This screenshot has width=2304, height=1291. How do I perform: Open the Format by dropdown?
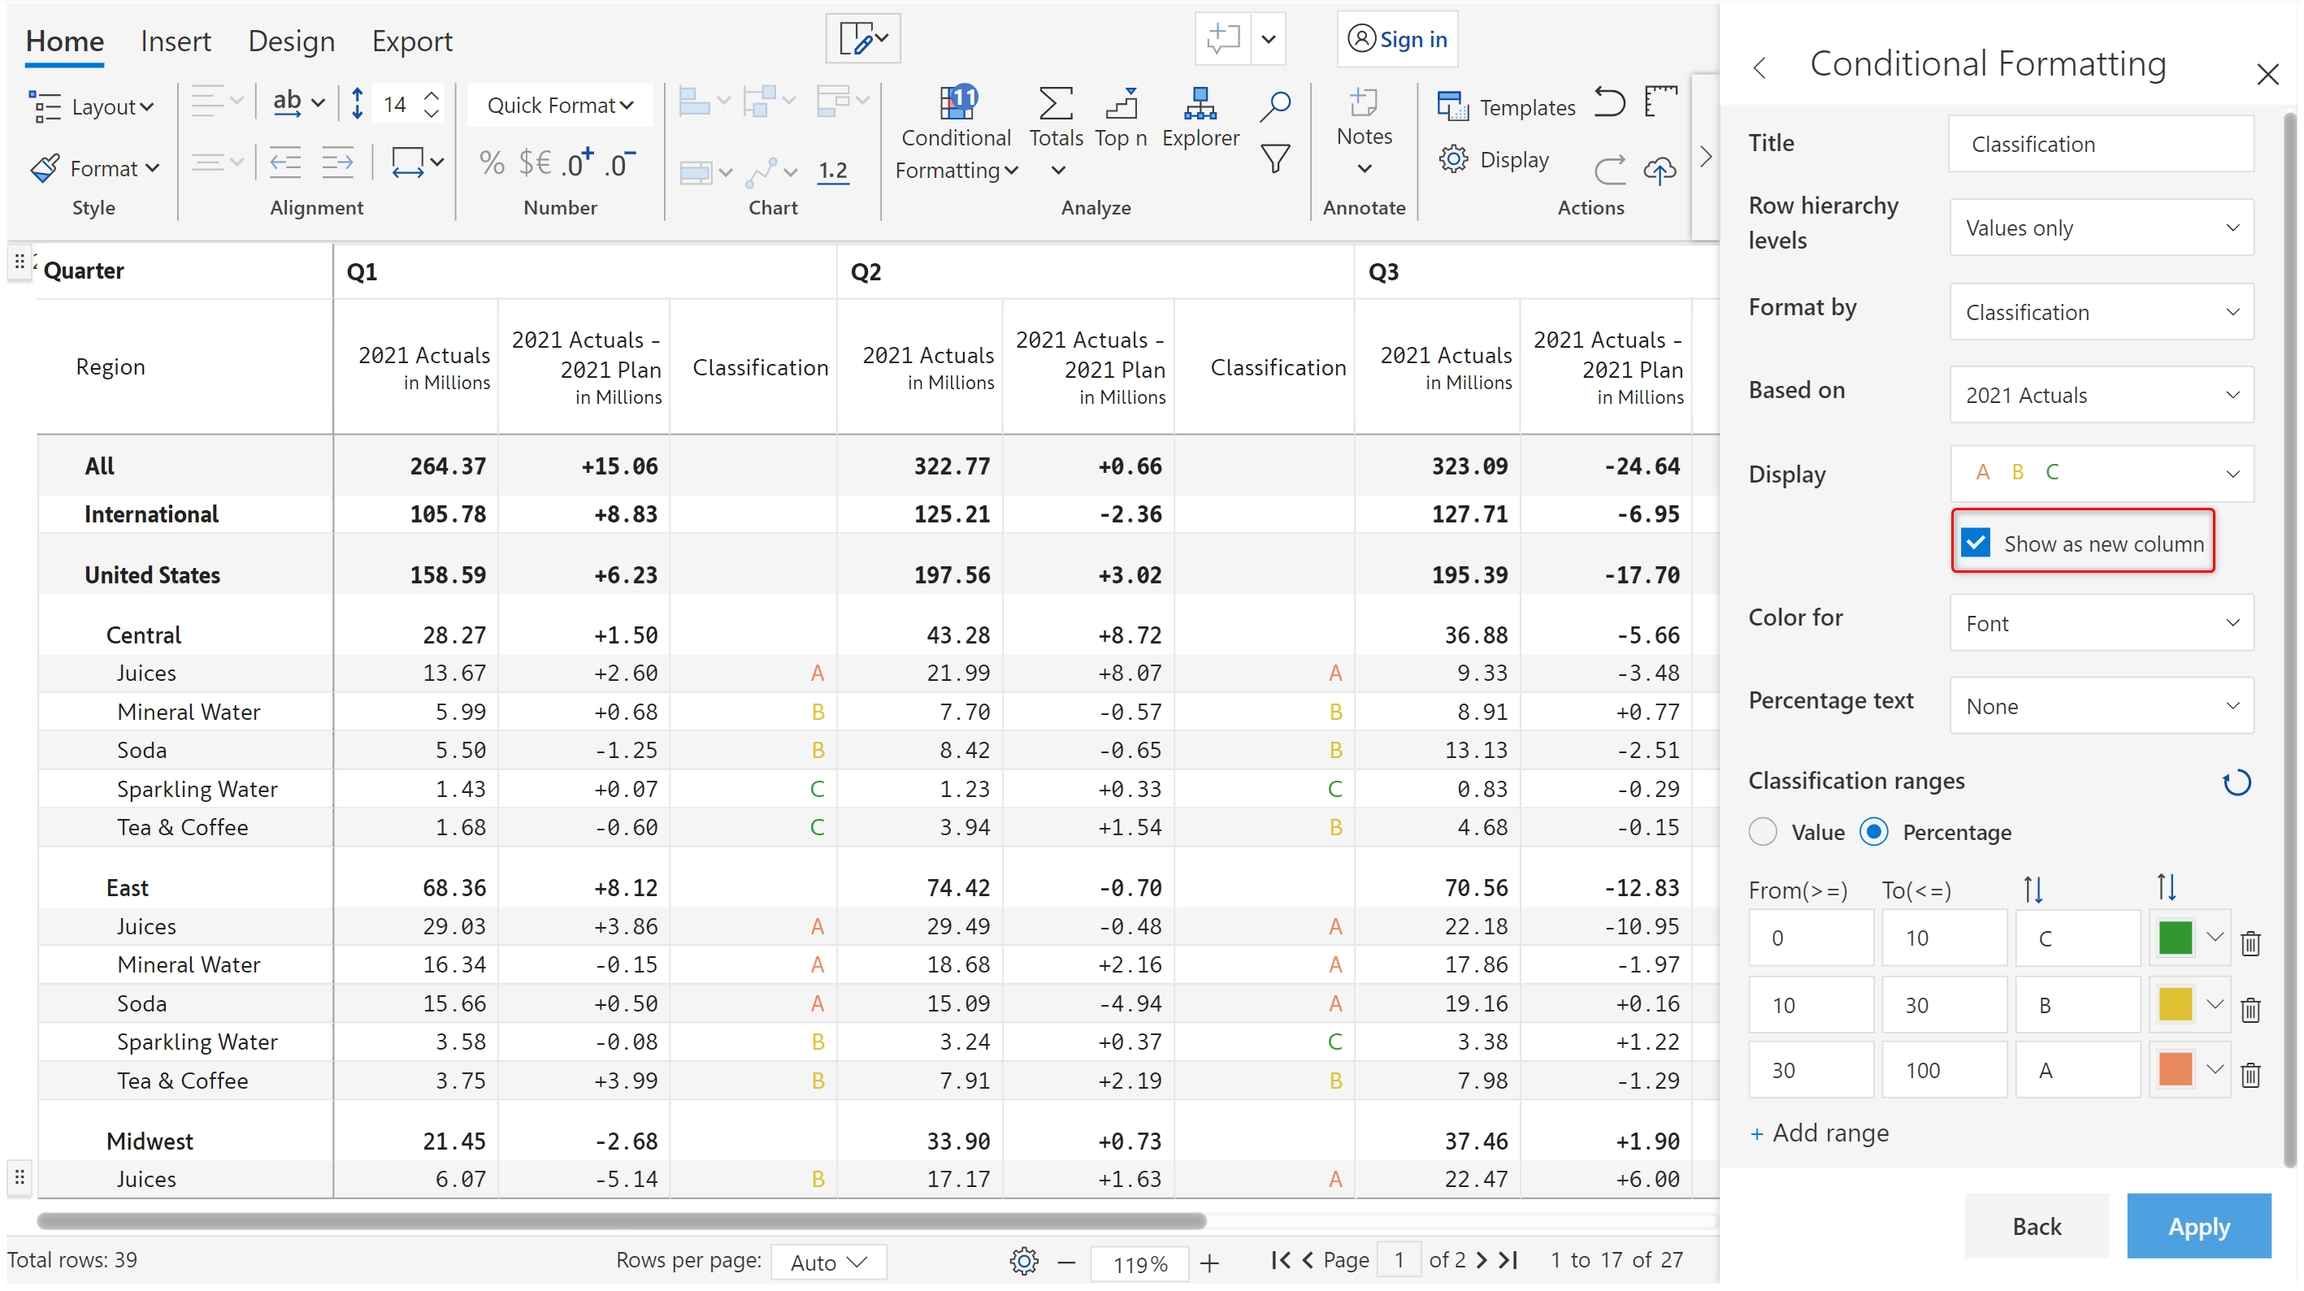2101,312
